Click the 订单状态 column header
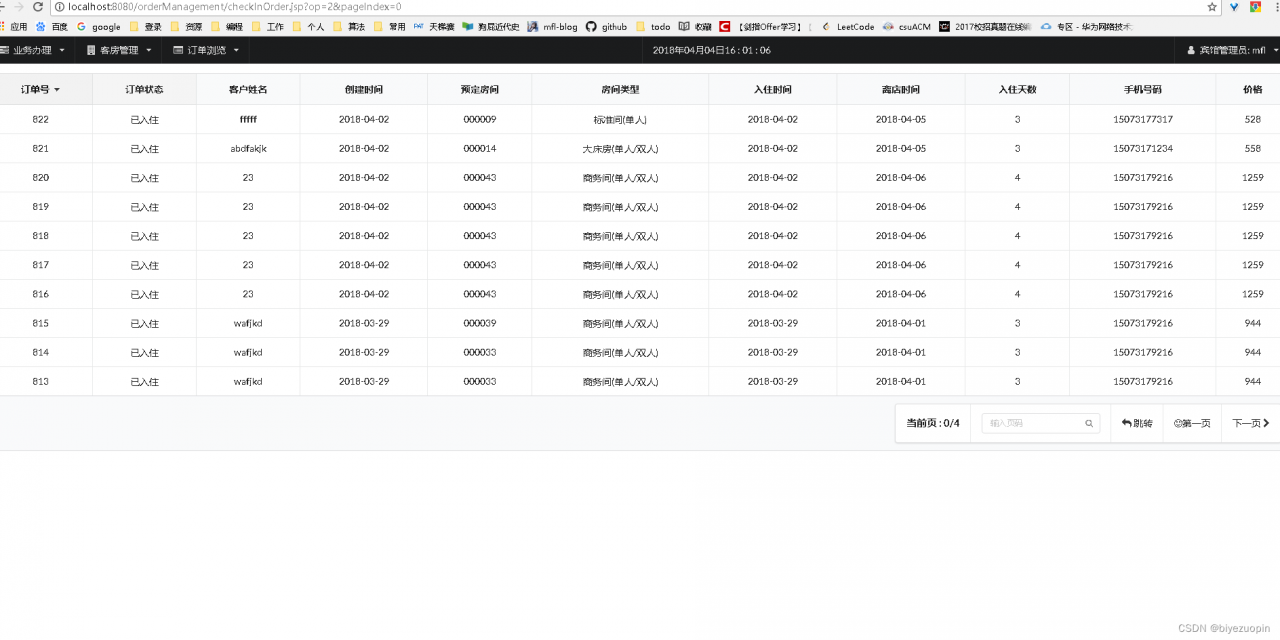The height and width of the screenshot is (640, 1280). pos(144,89)
